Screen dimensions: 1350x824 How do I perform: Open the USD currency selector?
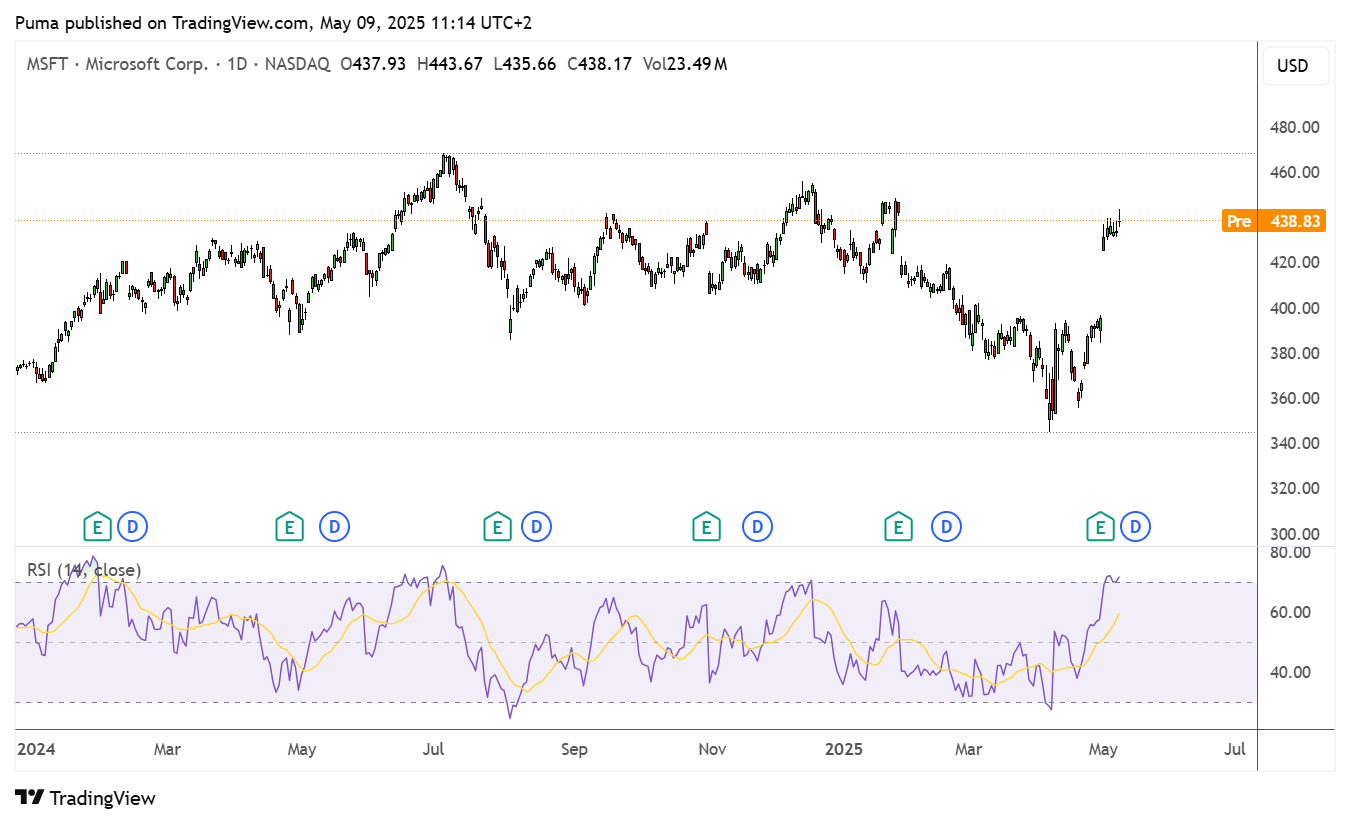[1293, 66]
